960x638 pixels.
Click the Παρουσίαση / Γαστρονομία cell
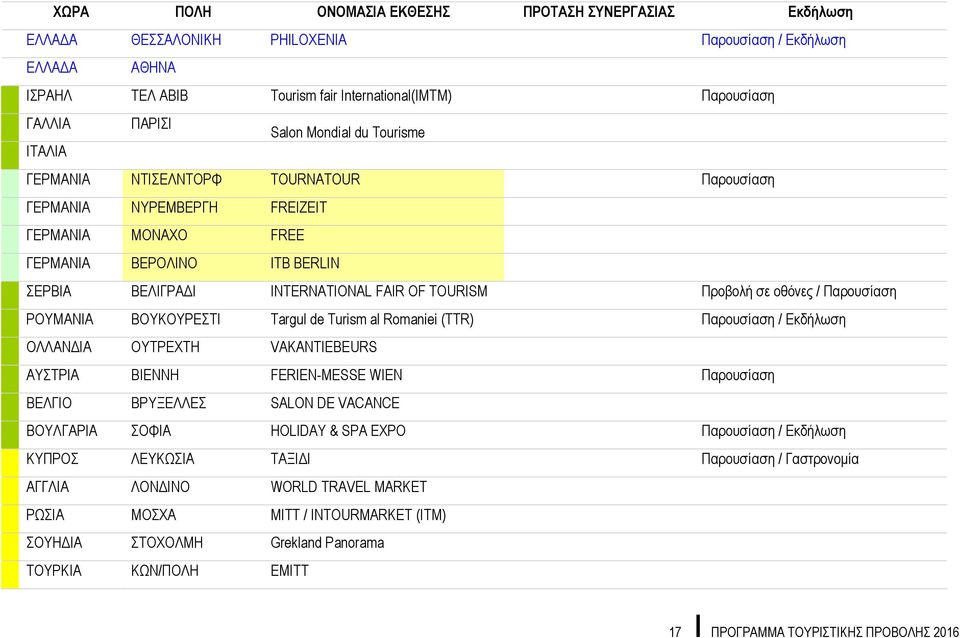(x=779, y=459)
